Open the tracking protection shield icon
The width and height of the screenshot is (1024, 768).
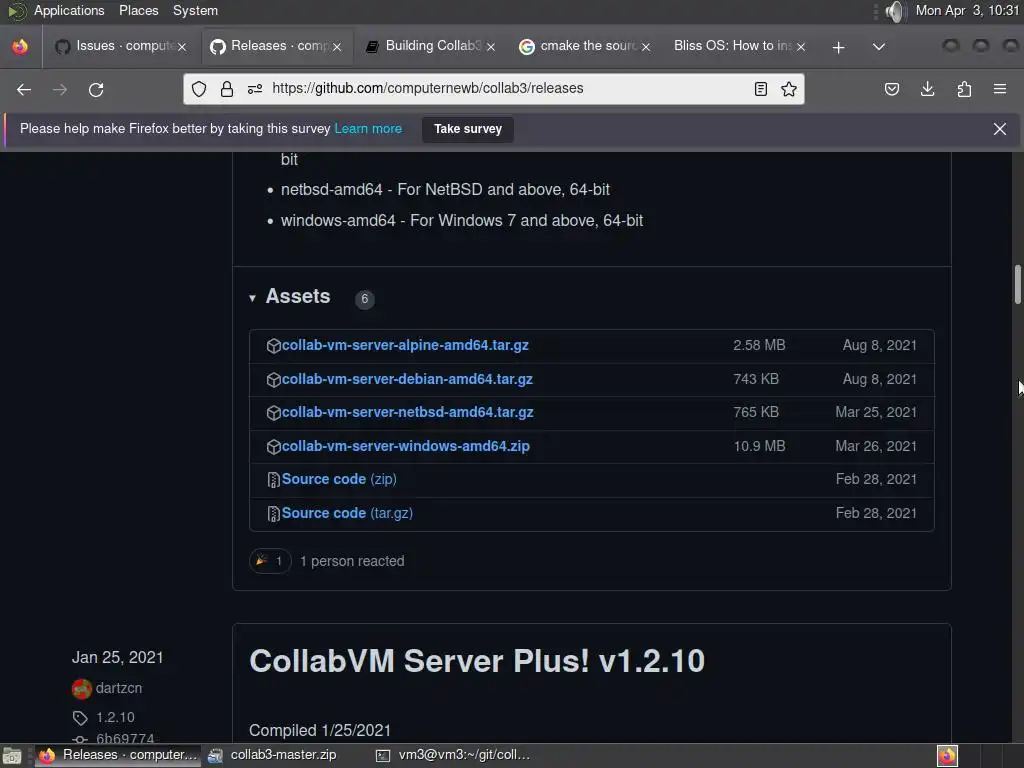(x=199, y=89)
